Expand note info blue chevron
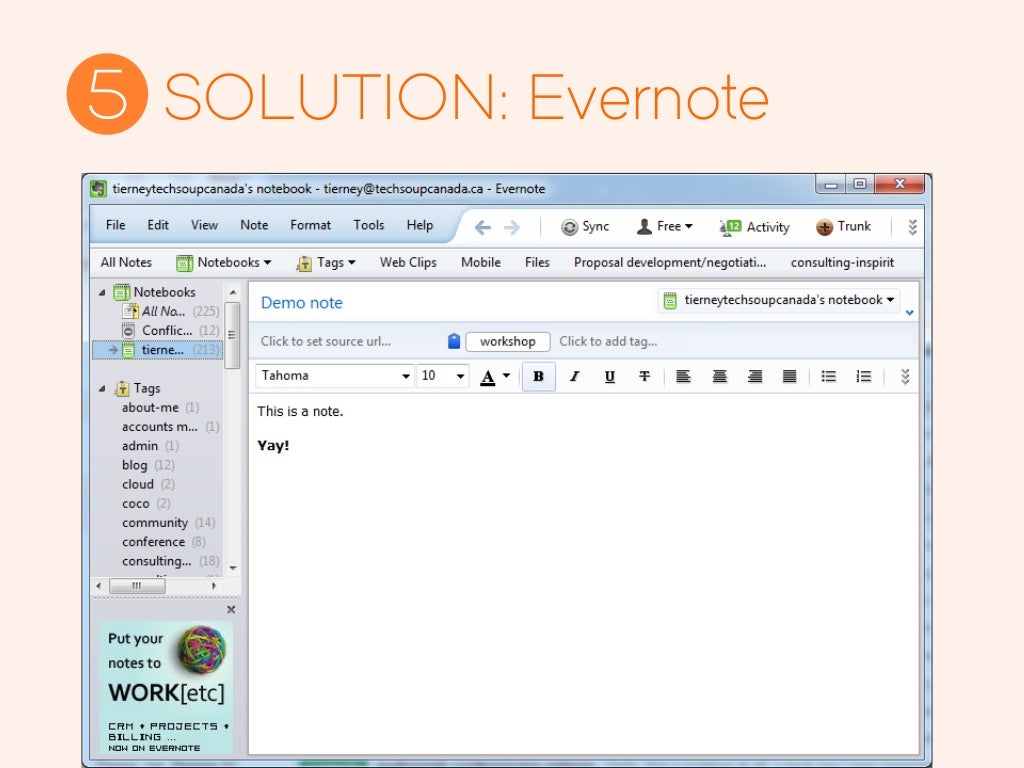The height and width of the screenshot is (768, 1024). [x=909, y=313]
